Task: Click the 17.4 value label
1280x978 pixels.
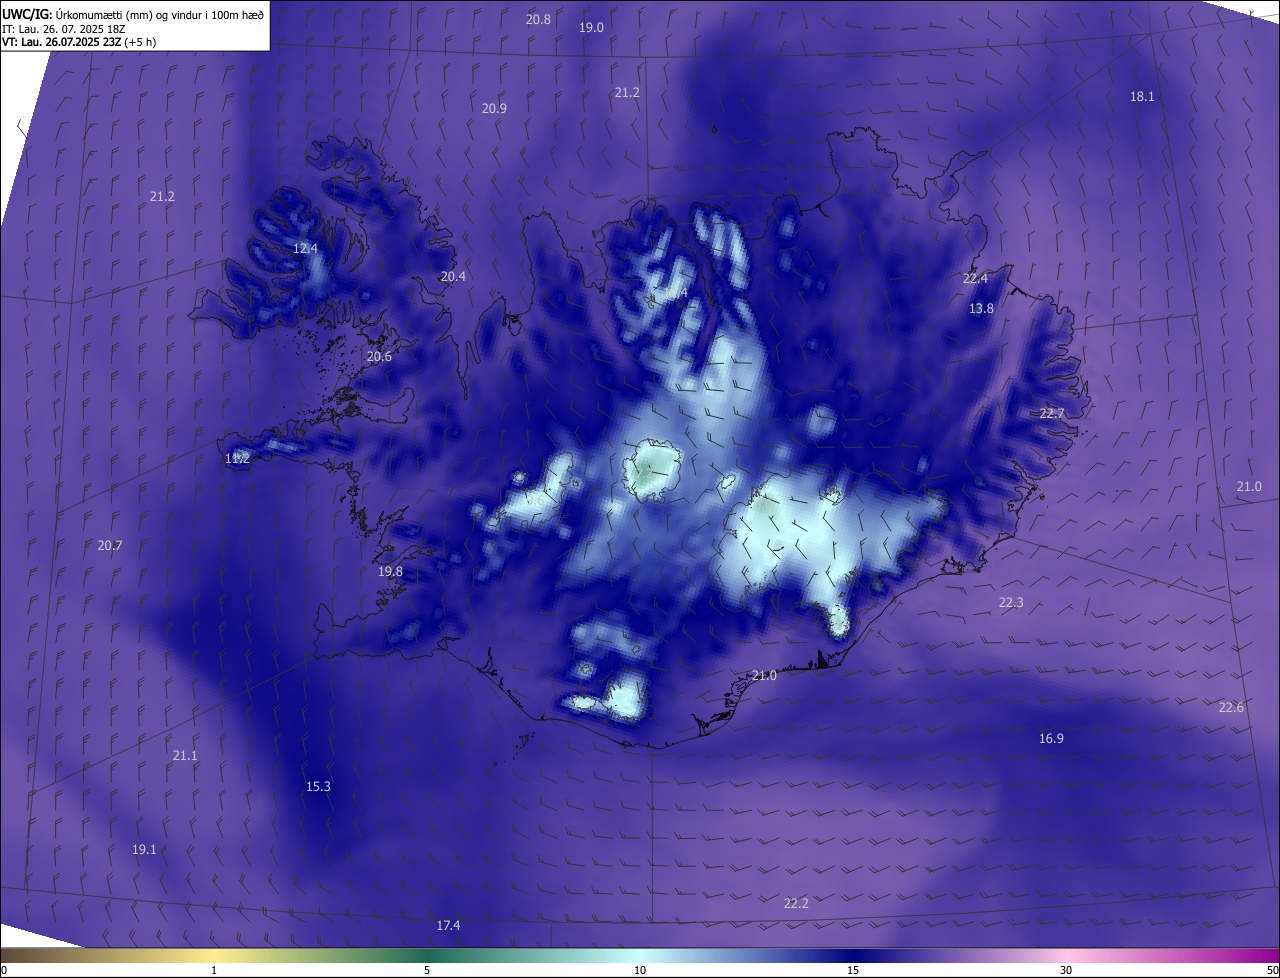Action: coord(448,926)
